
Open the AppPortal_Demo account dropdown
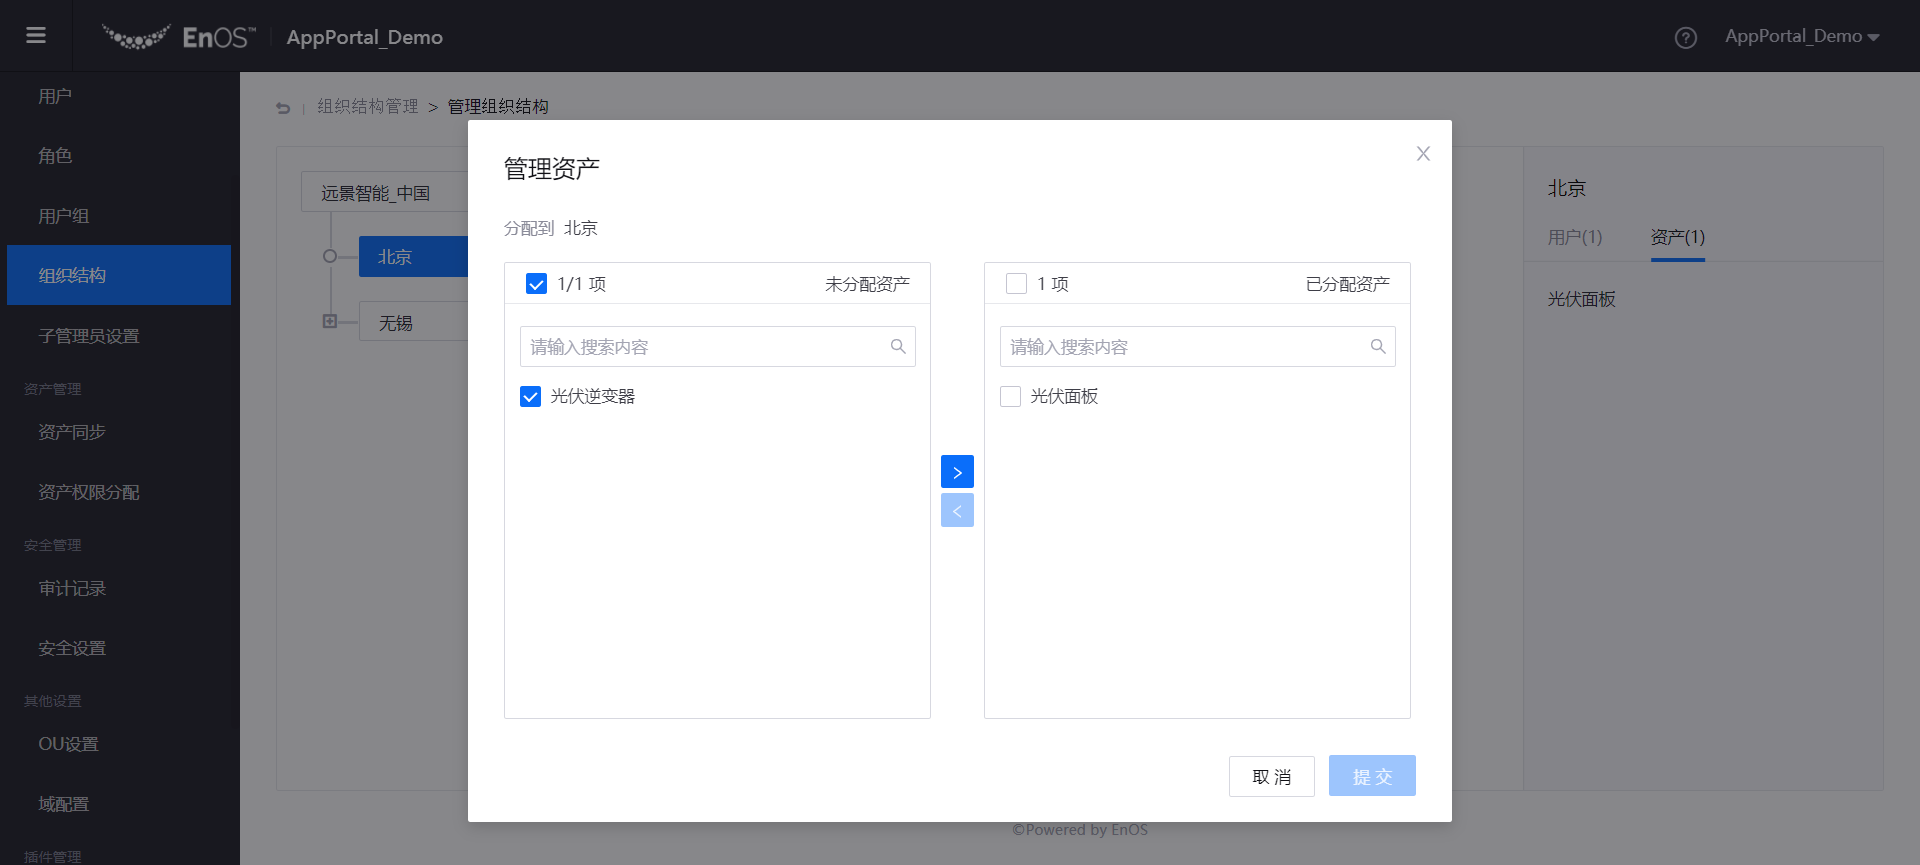click(1801, 37)
